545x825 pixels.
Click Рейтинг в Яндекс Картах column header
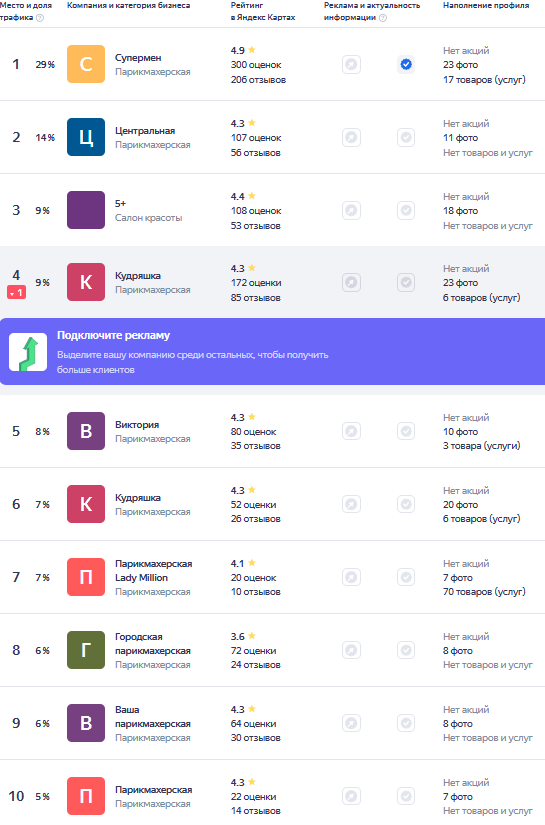pyautogui.click(x=263, y=11)
